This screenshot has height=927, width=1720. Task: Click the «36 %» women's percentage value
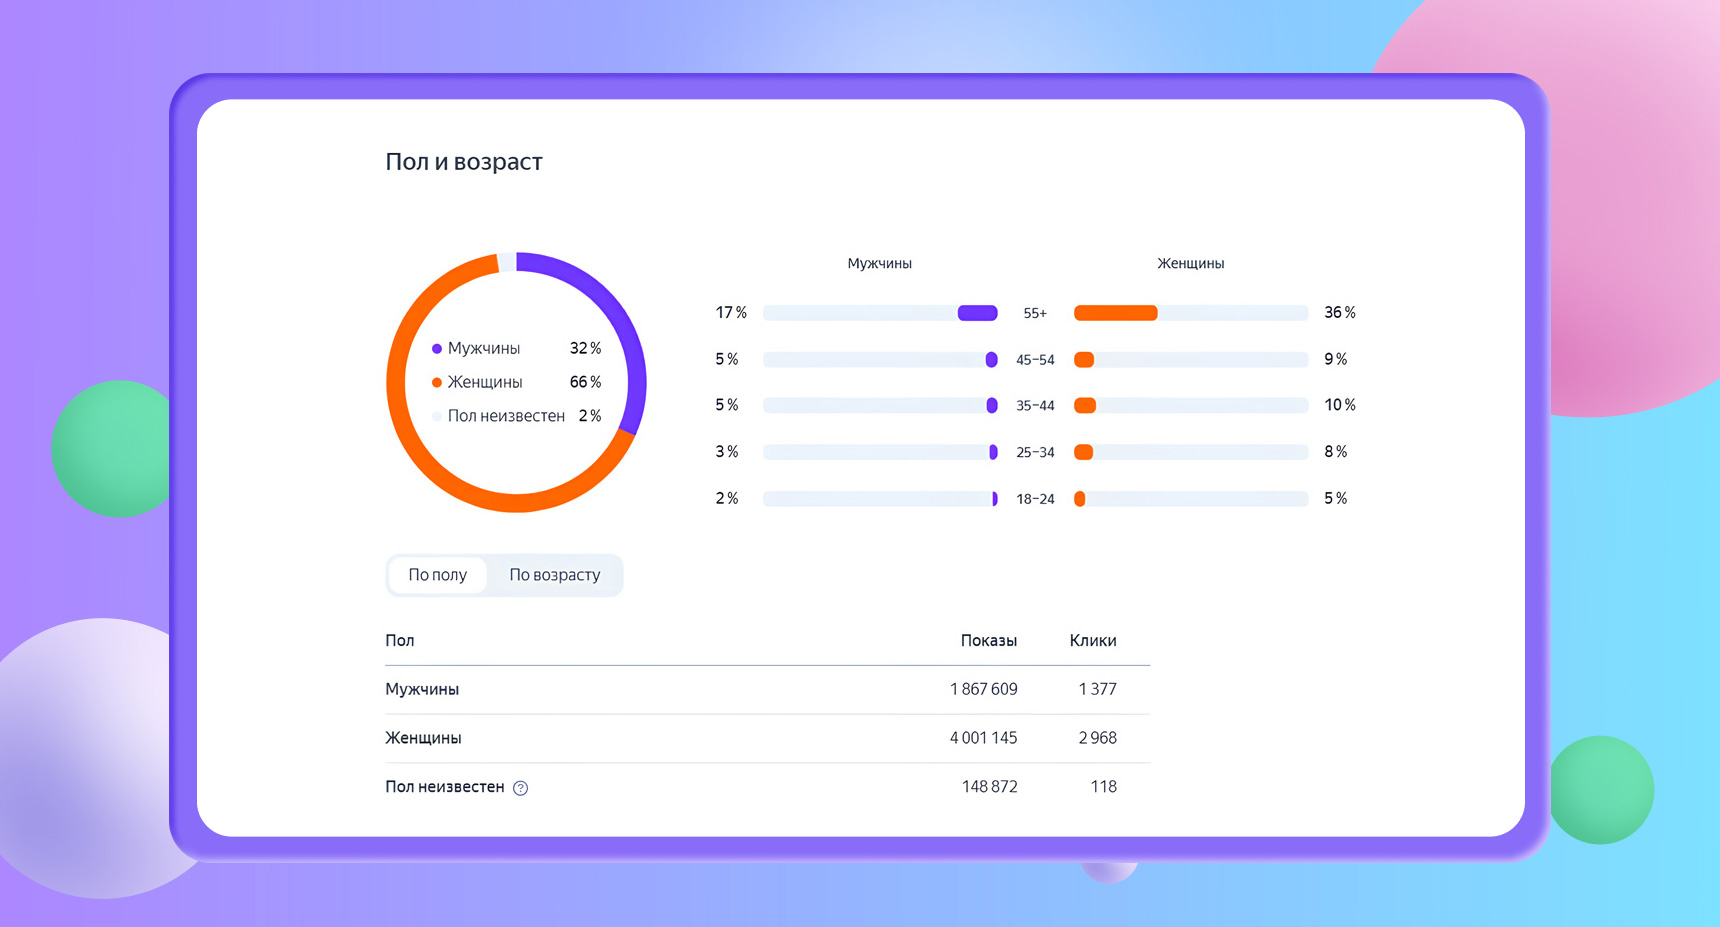click(x=1340, y=313)
